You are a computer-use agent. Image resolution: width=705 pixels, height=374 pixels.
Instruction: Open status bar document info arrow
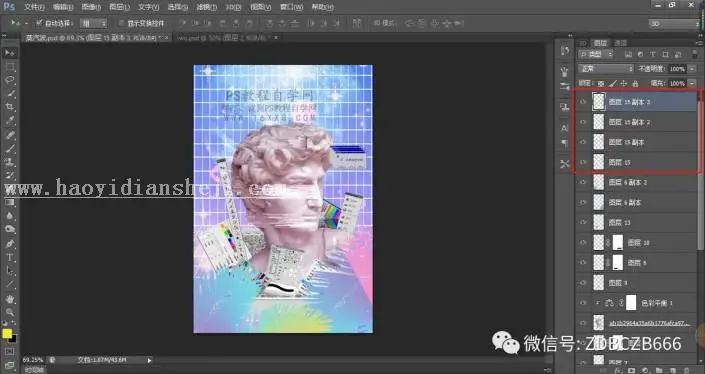point(150,360)
